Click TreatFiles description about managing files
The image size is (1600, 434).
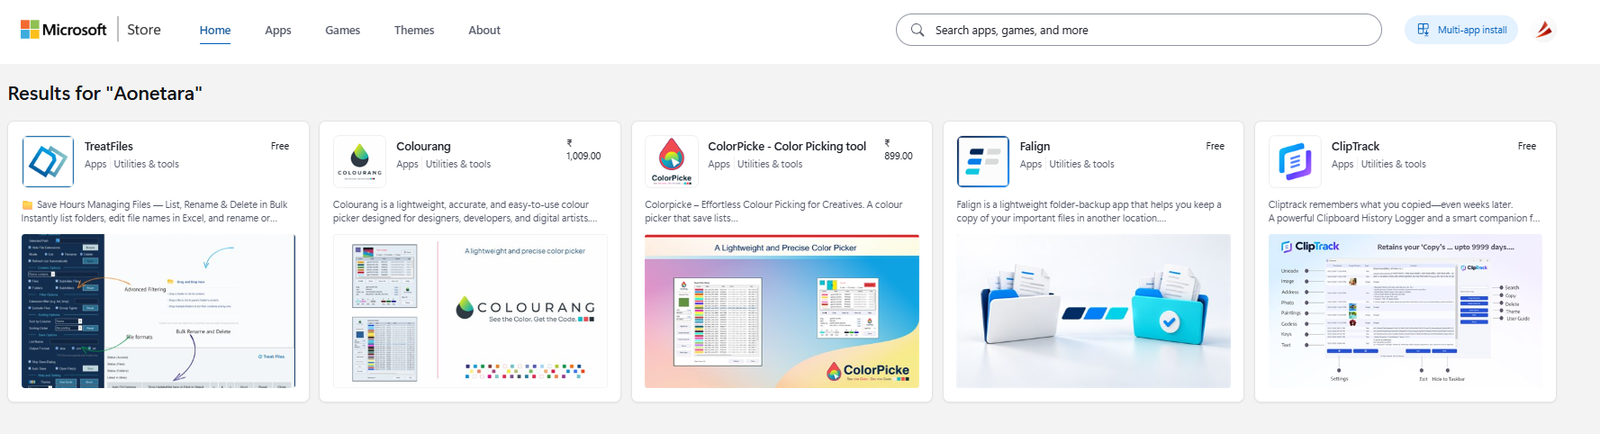(155, 211)
